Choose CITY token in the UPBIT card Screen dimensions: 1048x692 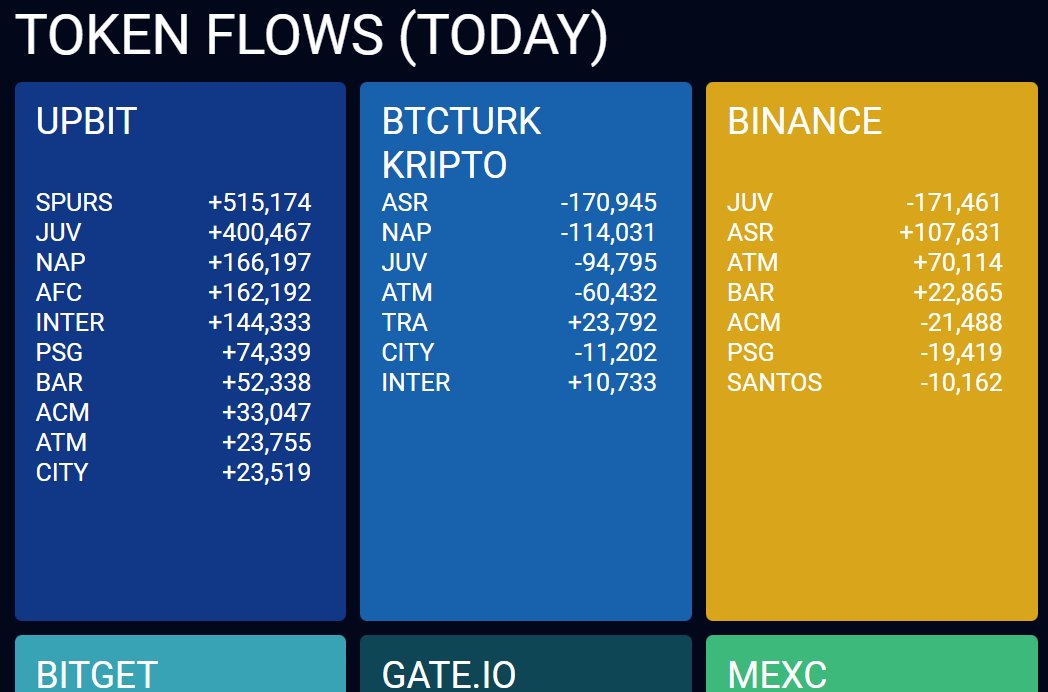(62, 473)
